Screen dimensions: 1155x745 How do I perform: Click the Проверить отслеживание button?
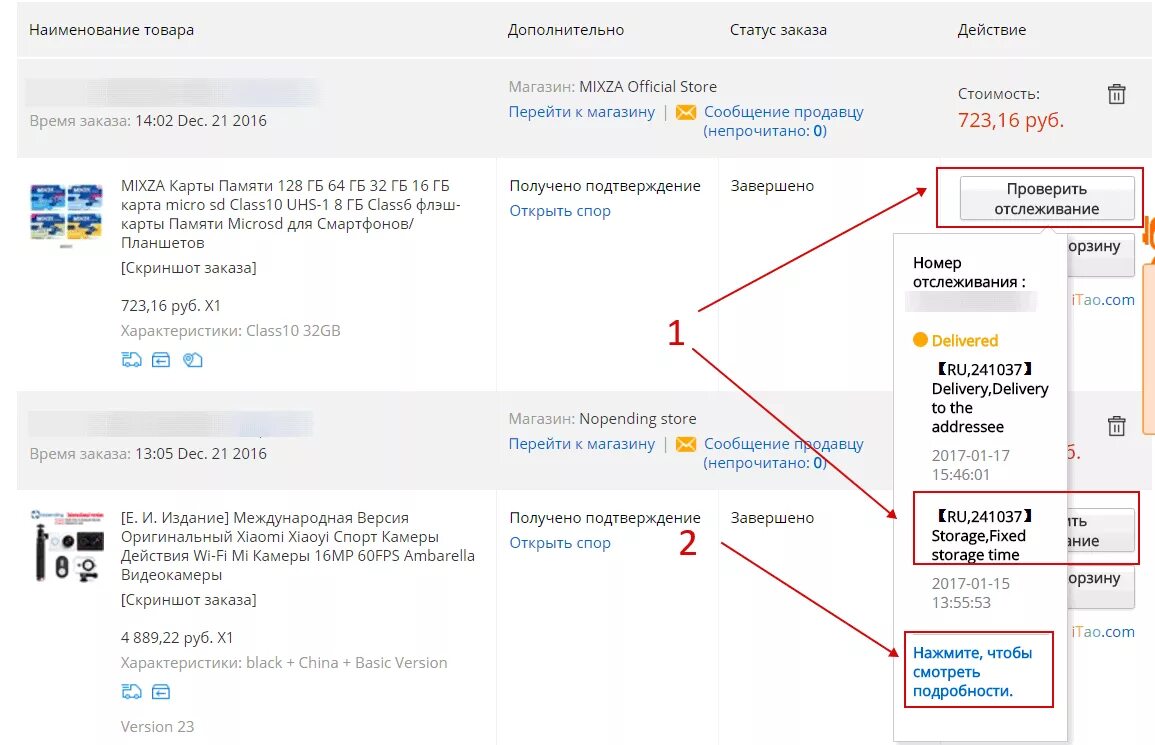click(x=1046, y=198)
